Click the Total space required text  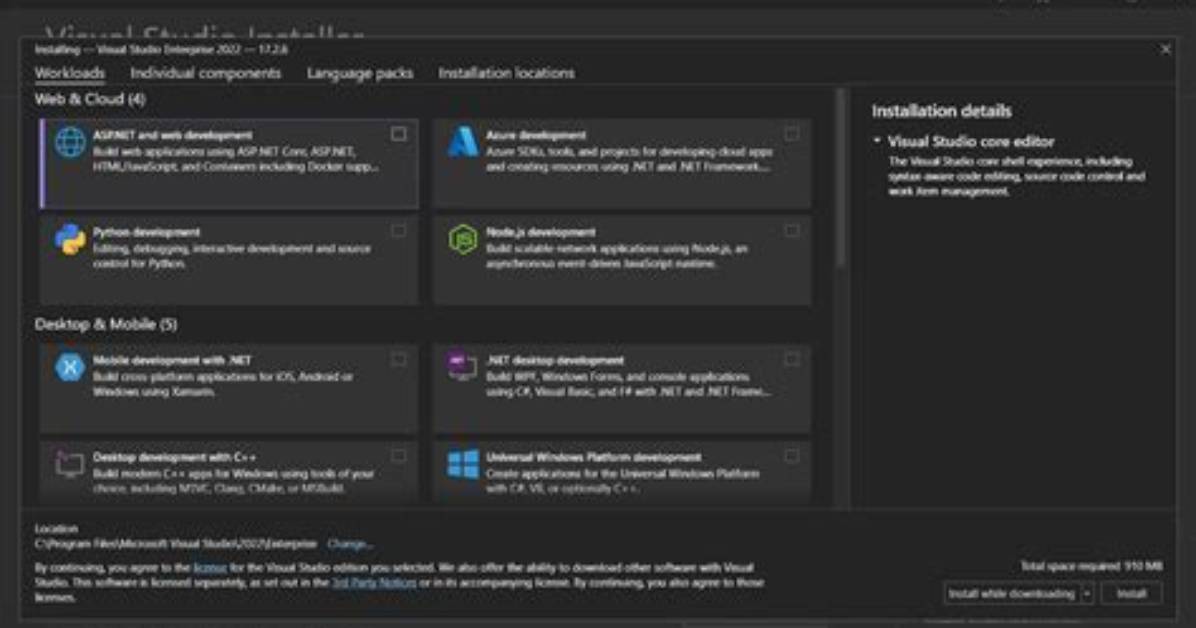point(1092,566)
